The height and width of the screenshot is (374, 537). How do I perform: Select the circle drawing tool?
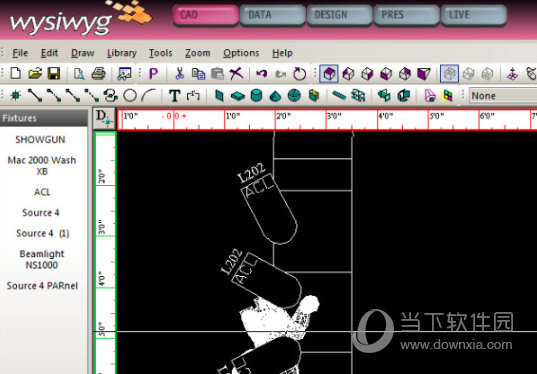pos(130,96)
